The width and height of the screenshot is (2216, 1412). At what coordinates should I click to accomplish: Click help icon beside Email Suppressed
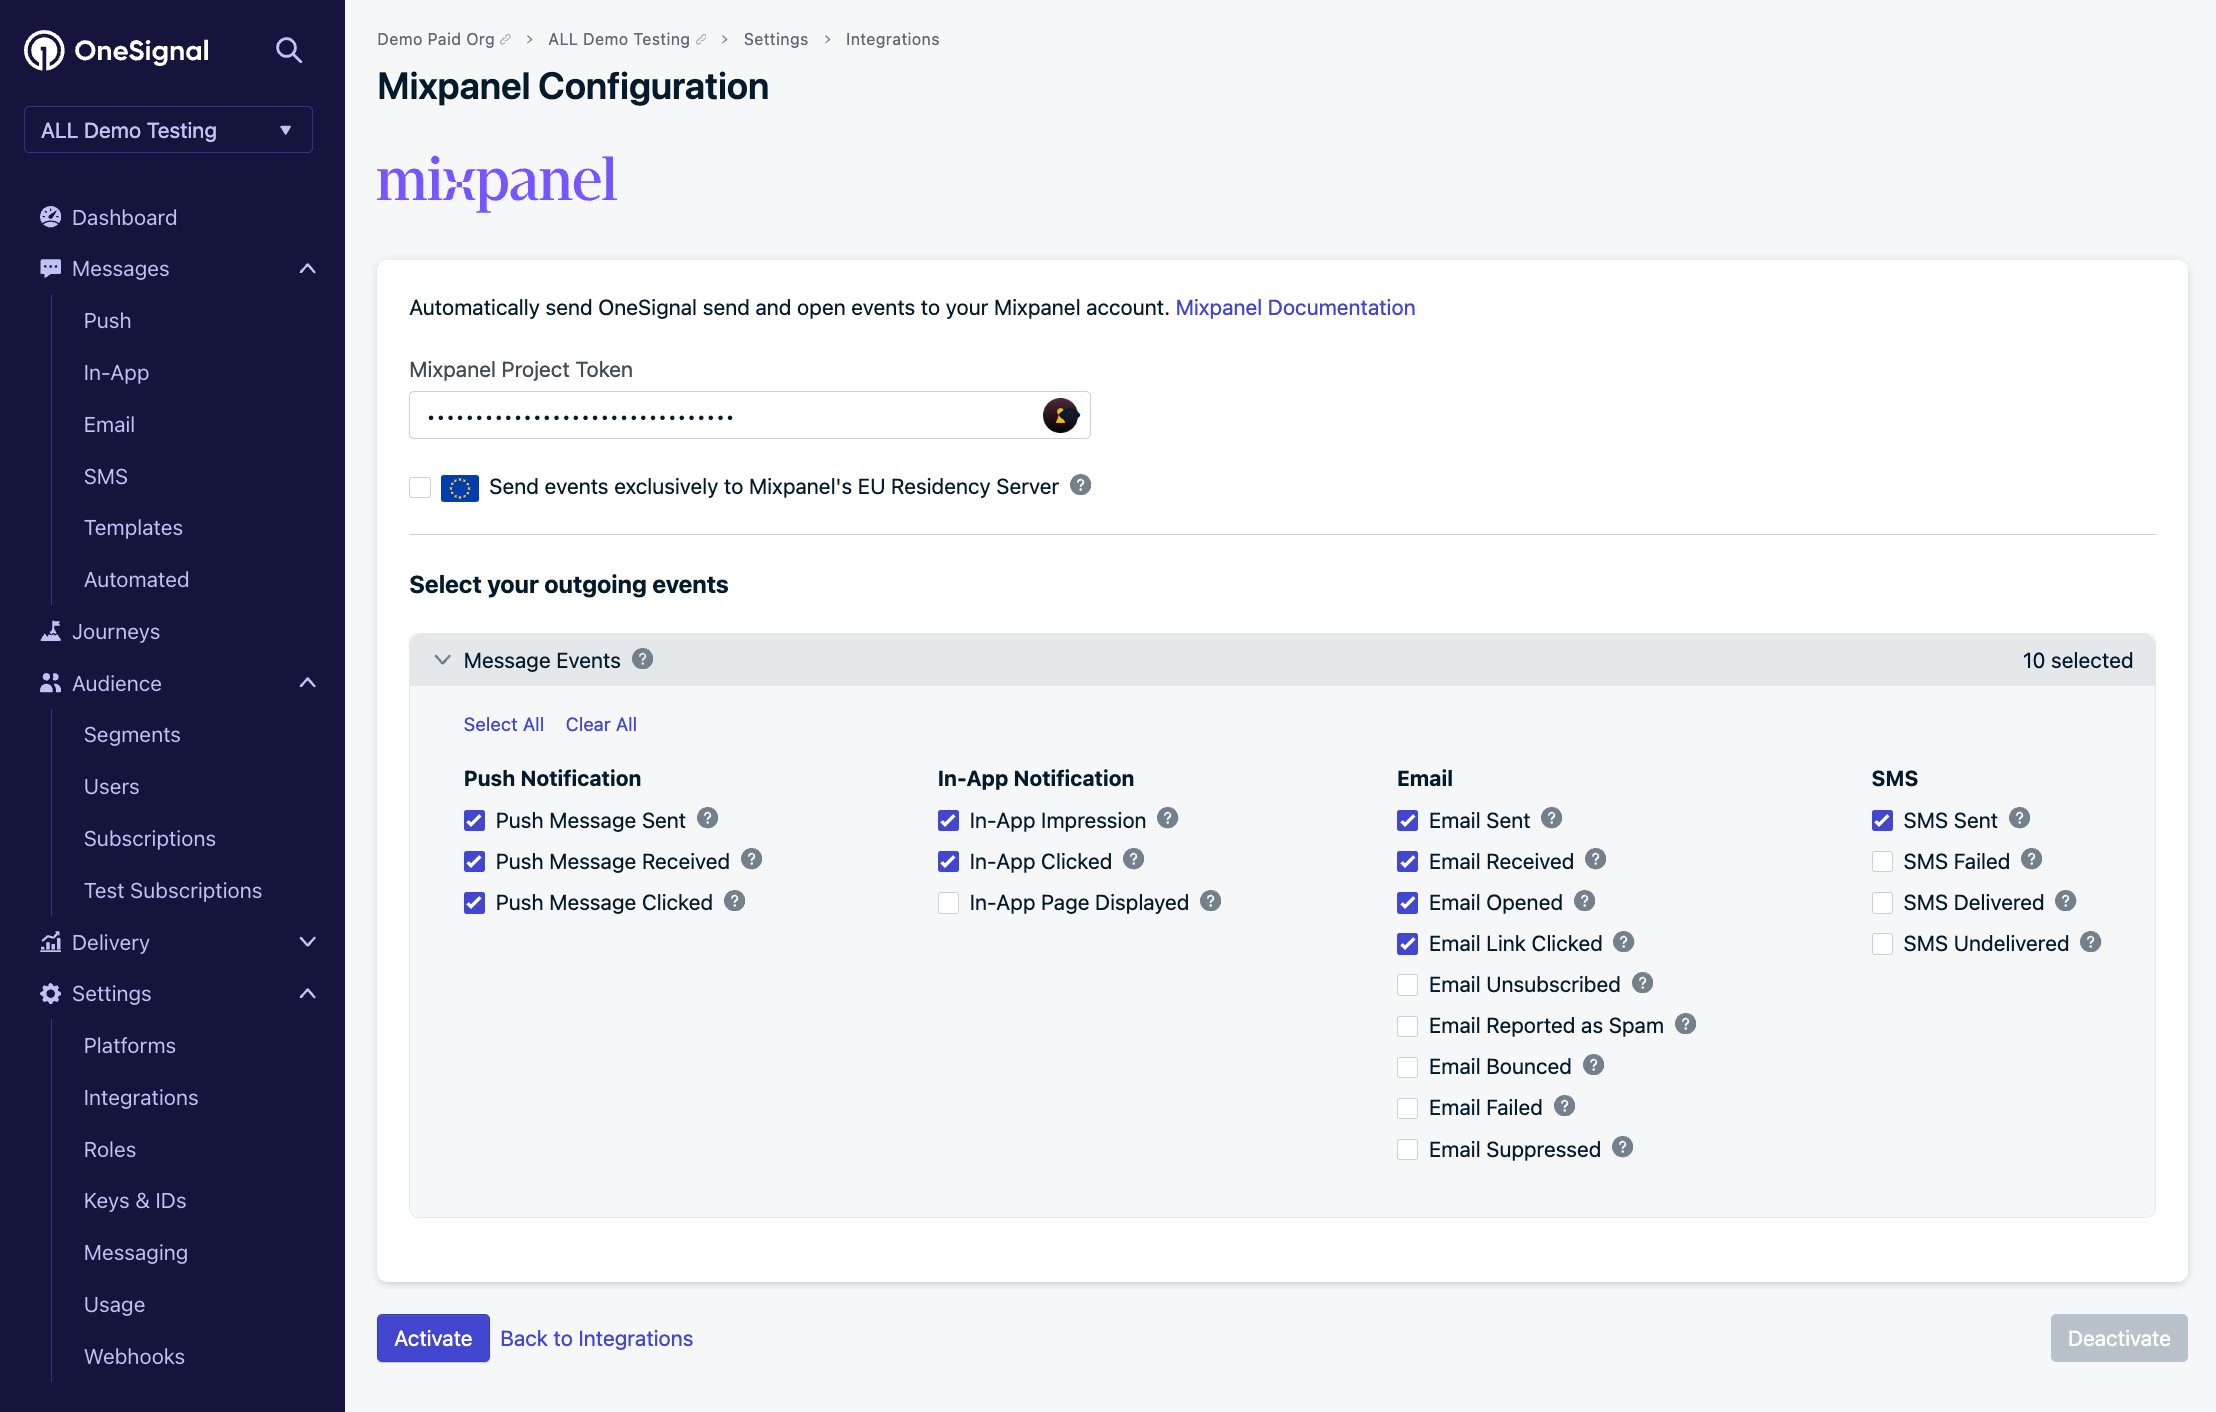1623,1147
